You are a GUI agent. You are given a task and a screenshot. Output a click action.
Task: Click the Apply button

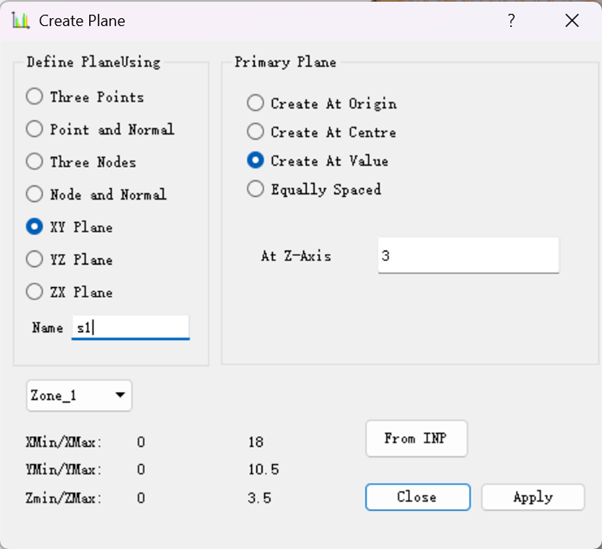(533, 497)
